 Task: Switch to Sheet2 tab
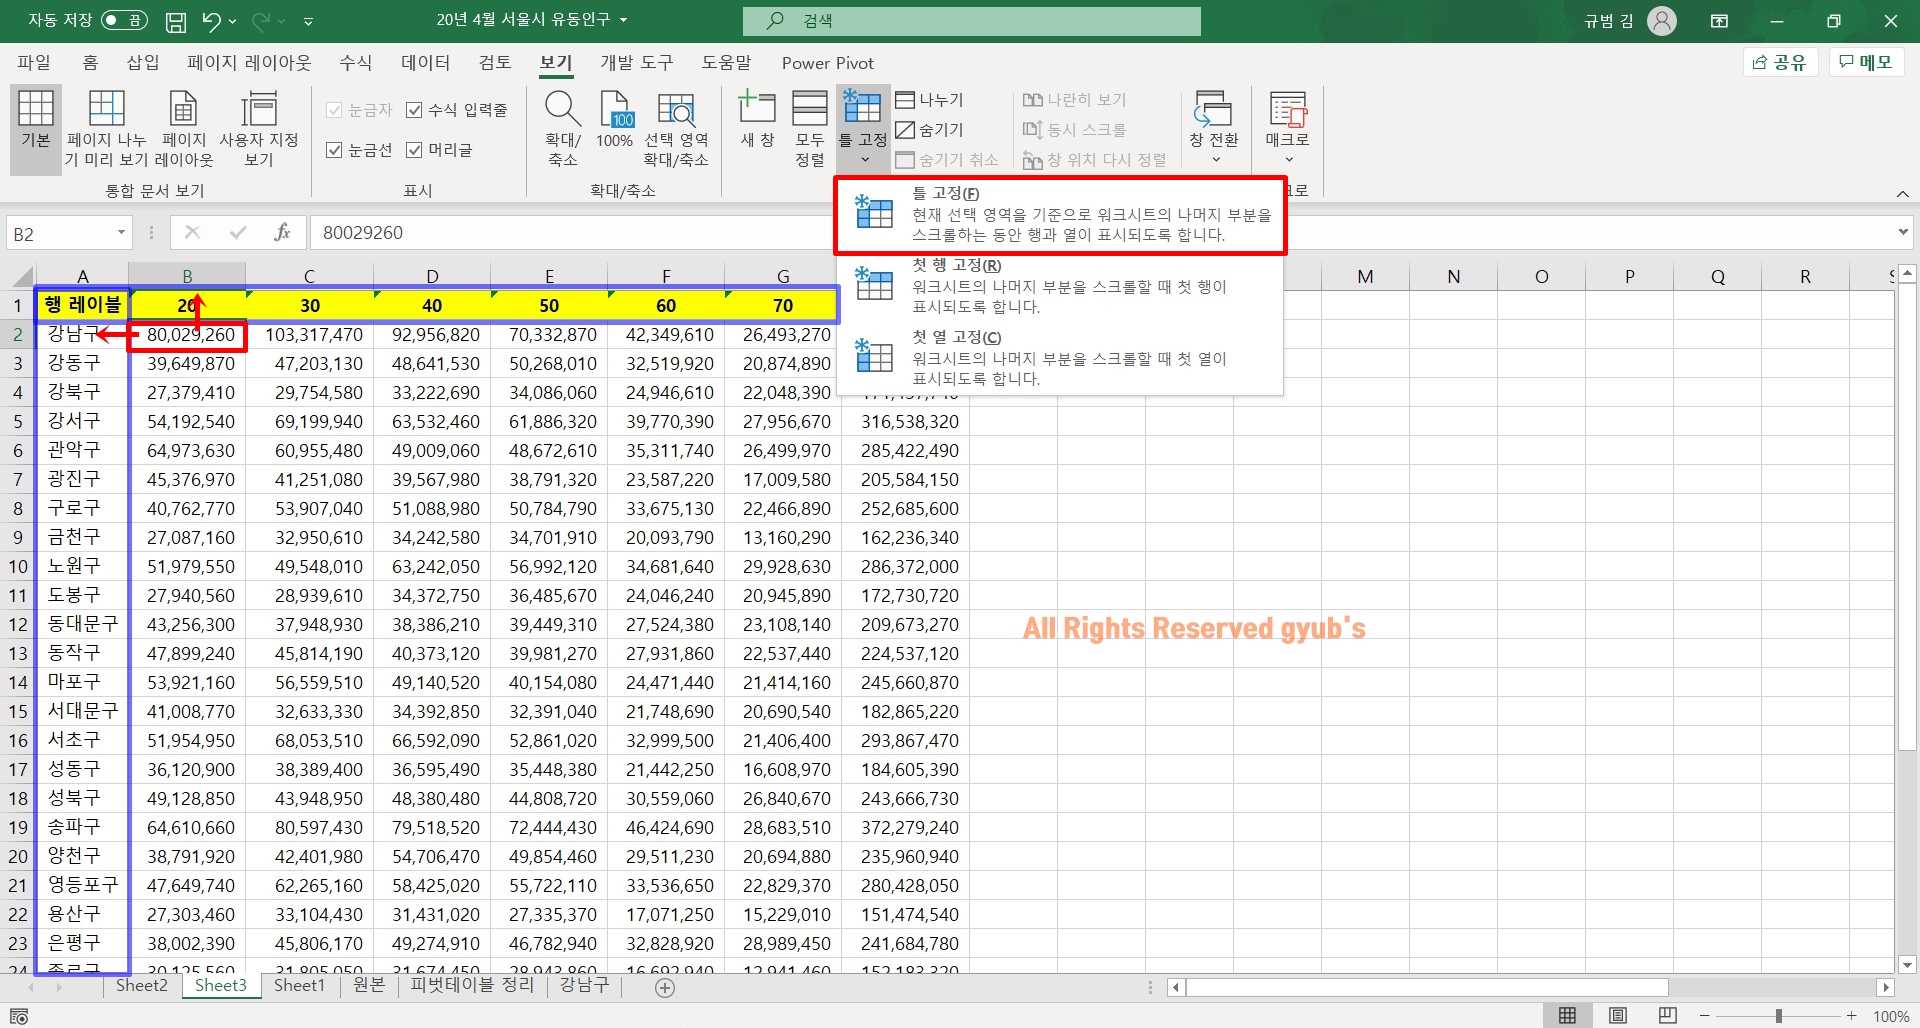(x=141, y=986)
